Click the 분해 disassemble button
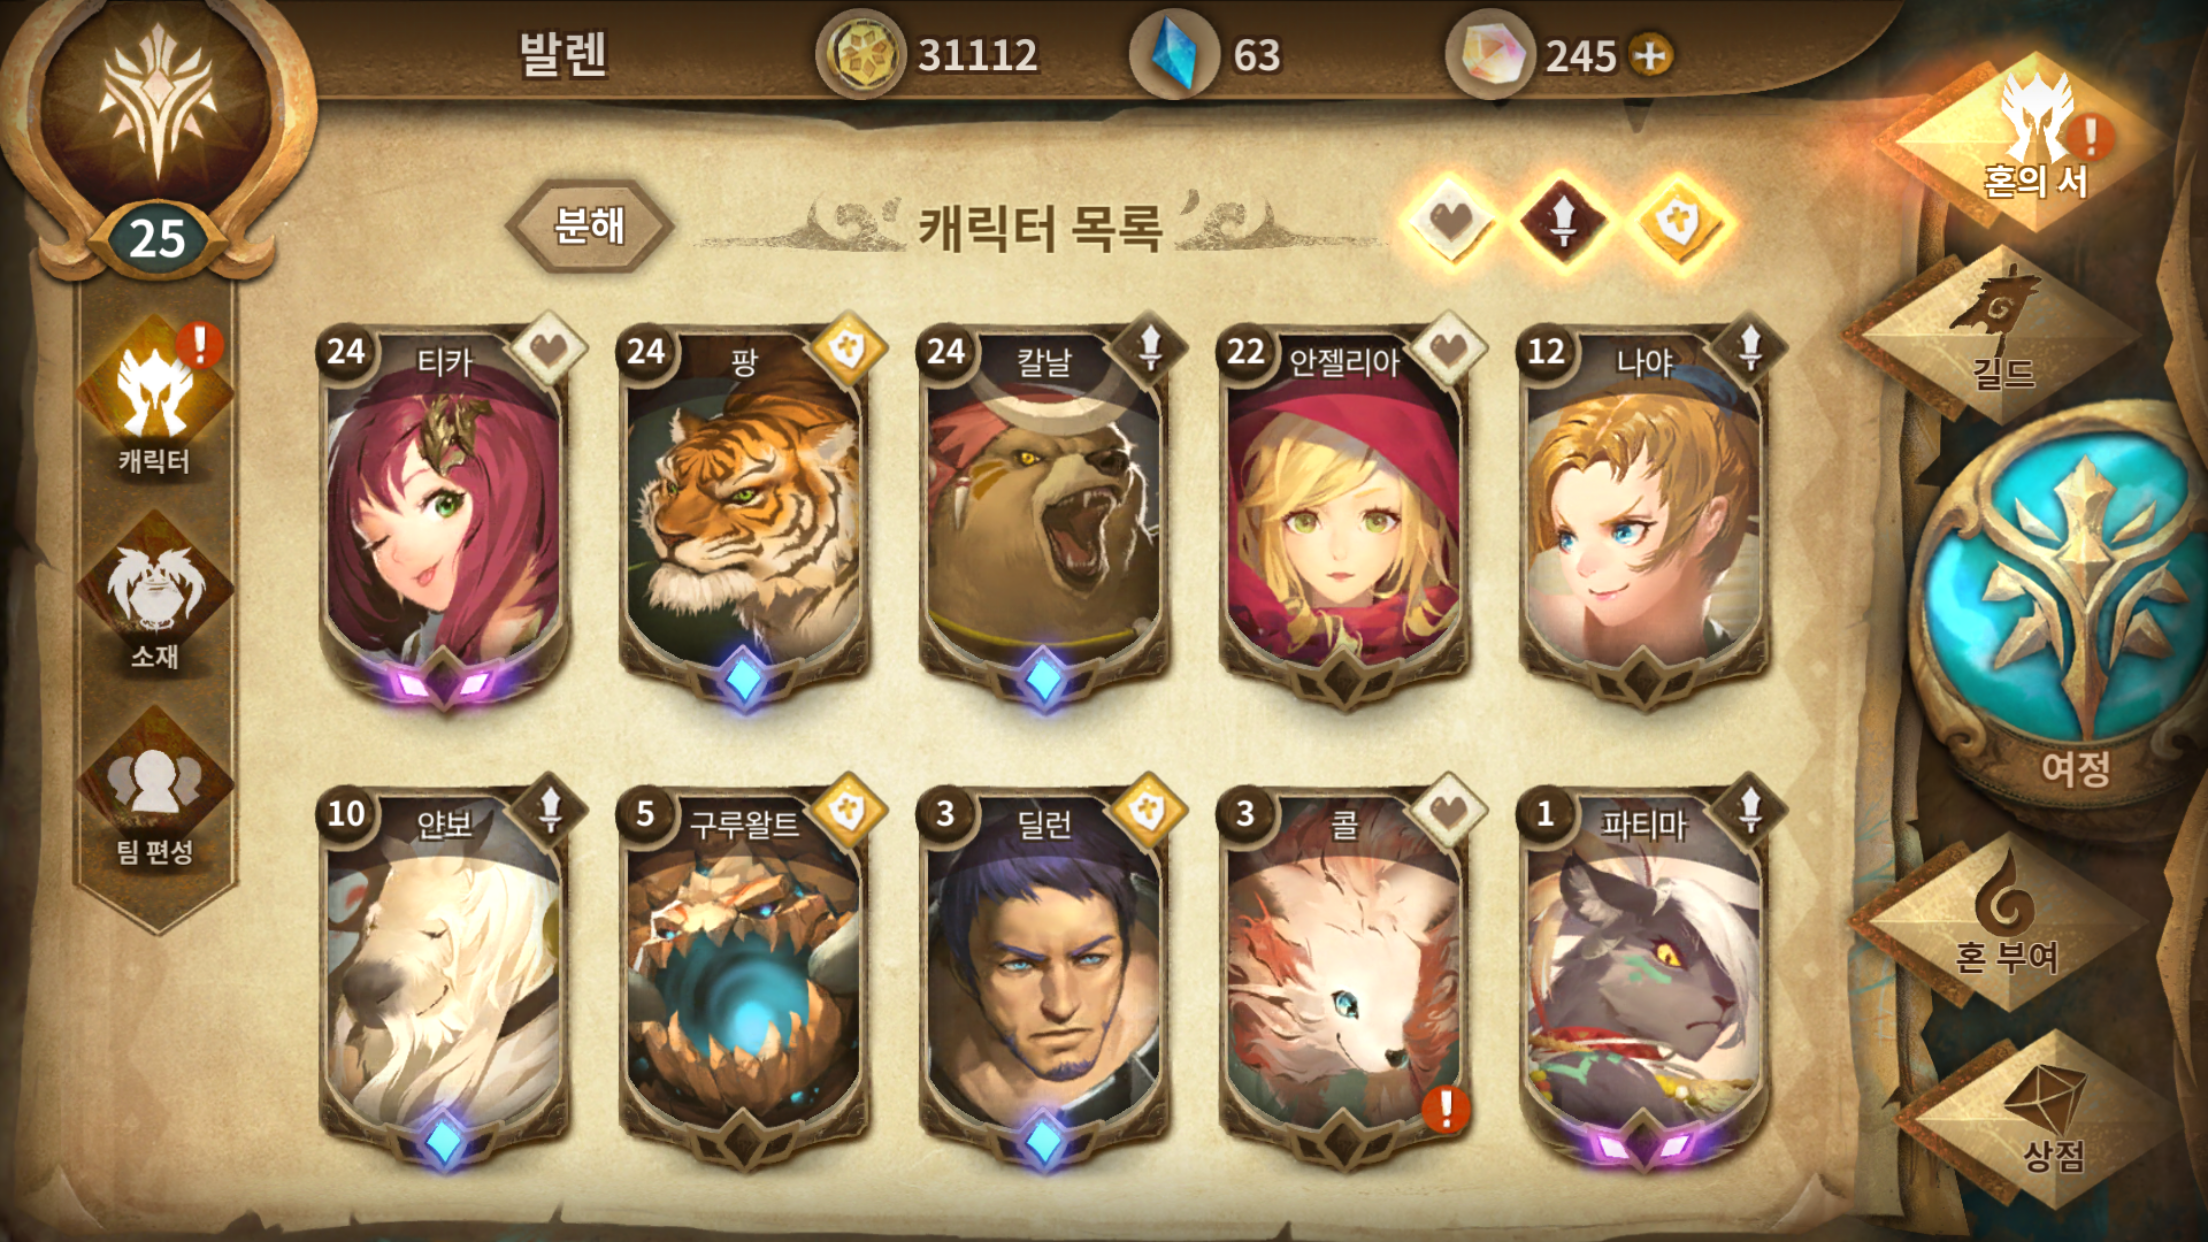Screen dimensions: 2208x1242 click(x=590, y=226)
